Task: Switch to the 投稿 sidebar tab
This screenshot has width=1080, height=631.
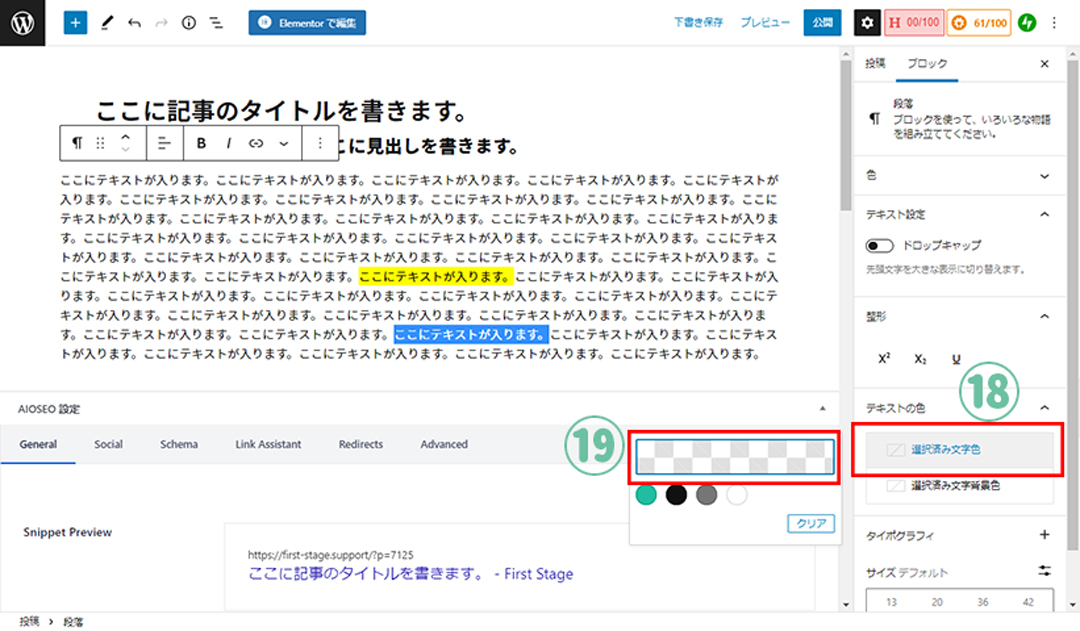Action: (x=875, y=63)
